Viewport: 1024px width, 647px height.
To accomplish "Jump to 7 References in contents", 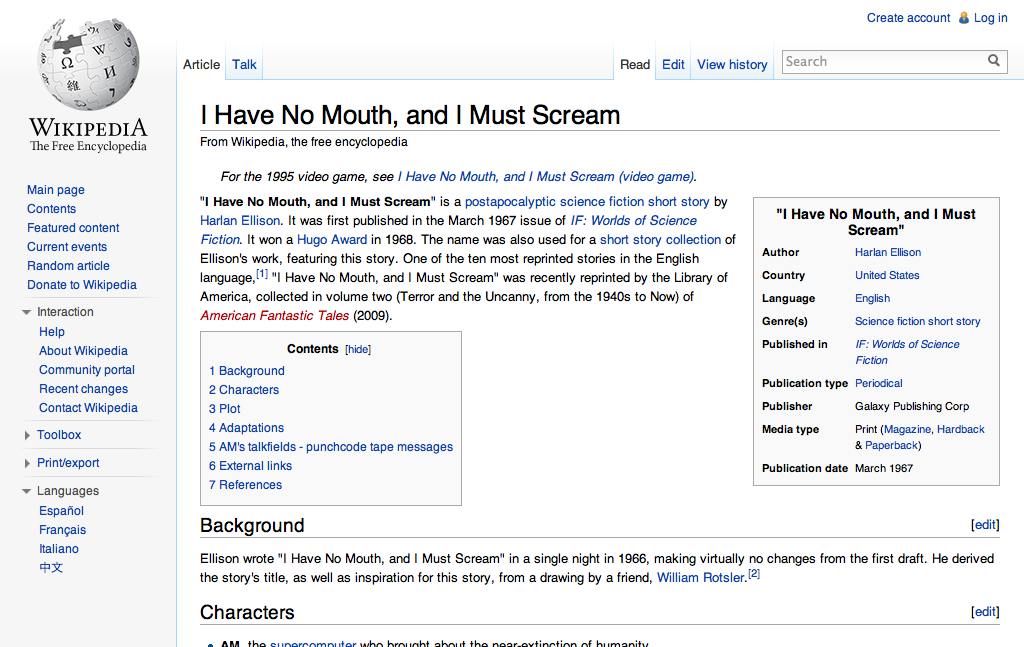I will tap(246, 484).
